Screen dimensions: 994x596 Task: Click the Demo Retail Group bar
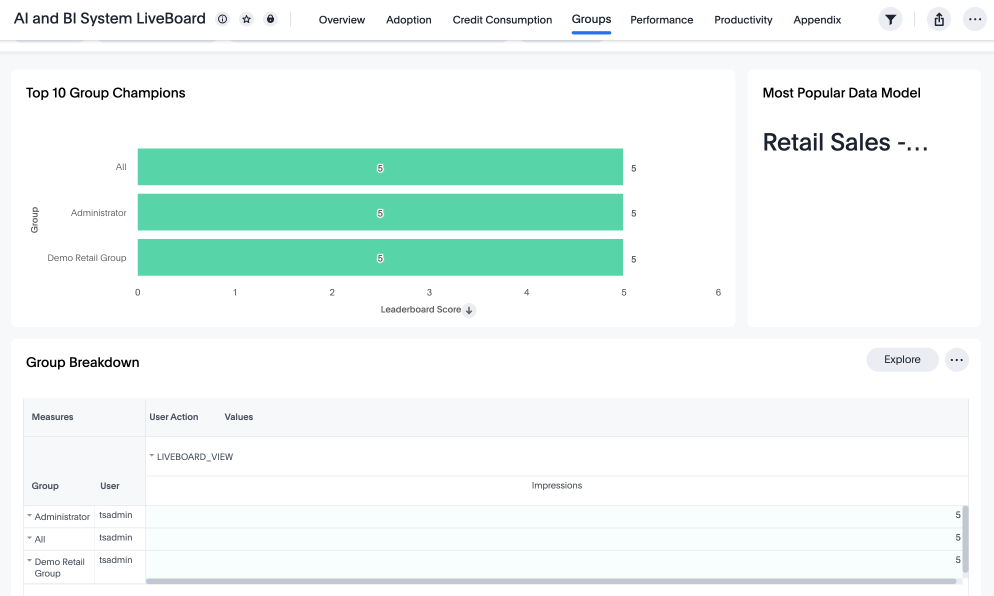click(380, 257)
